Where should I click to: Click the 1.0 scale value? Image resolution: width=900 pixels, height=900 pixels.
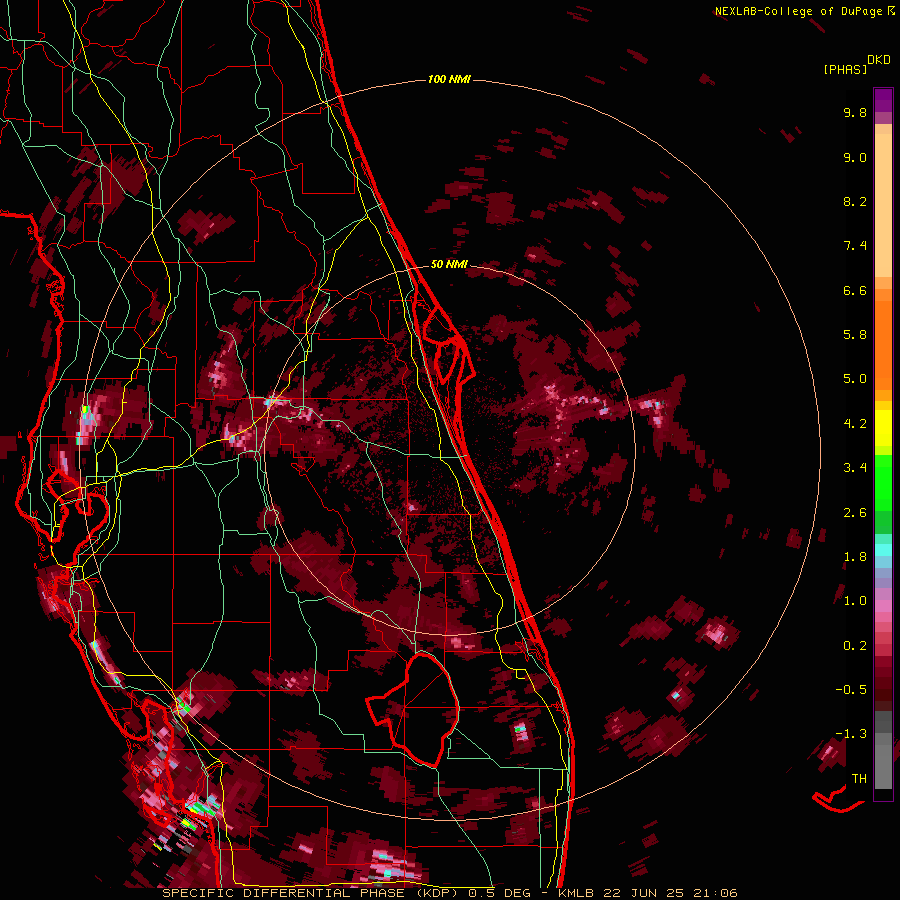[x=855, y=601]
